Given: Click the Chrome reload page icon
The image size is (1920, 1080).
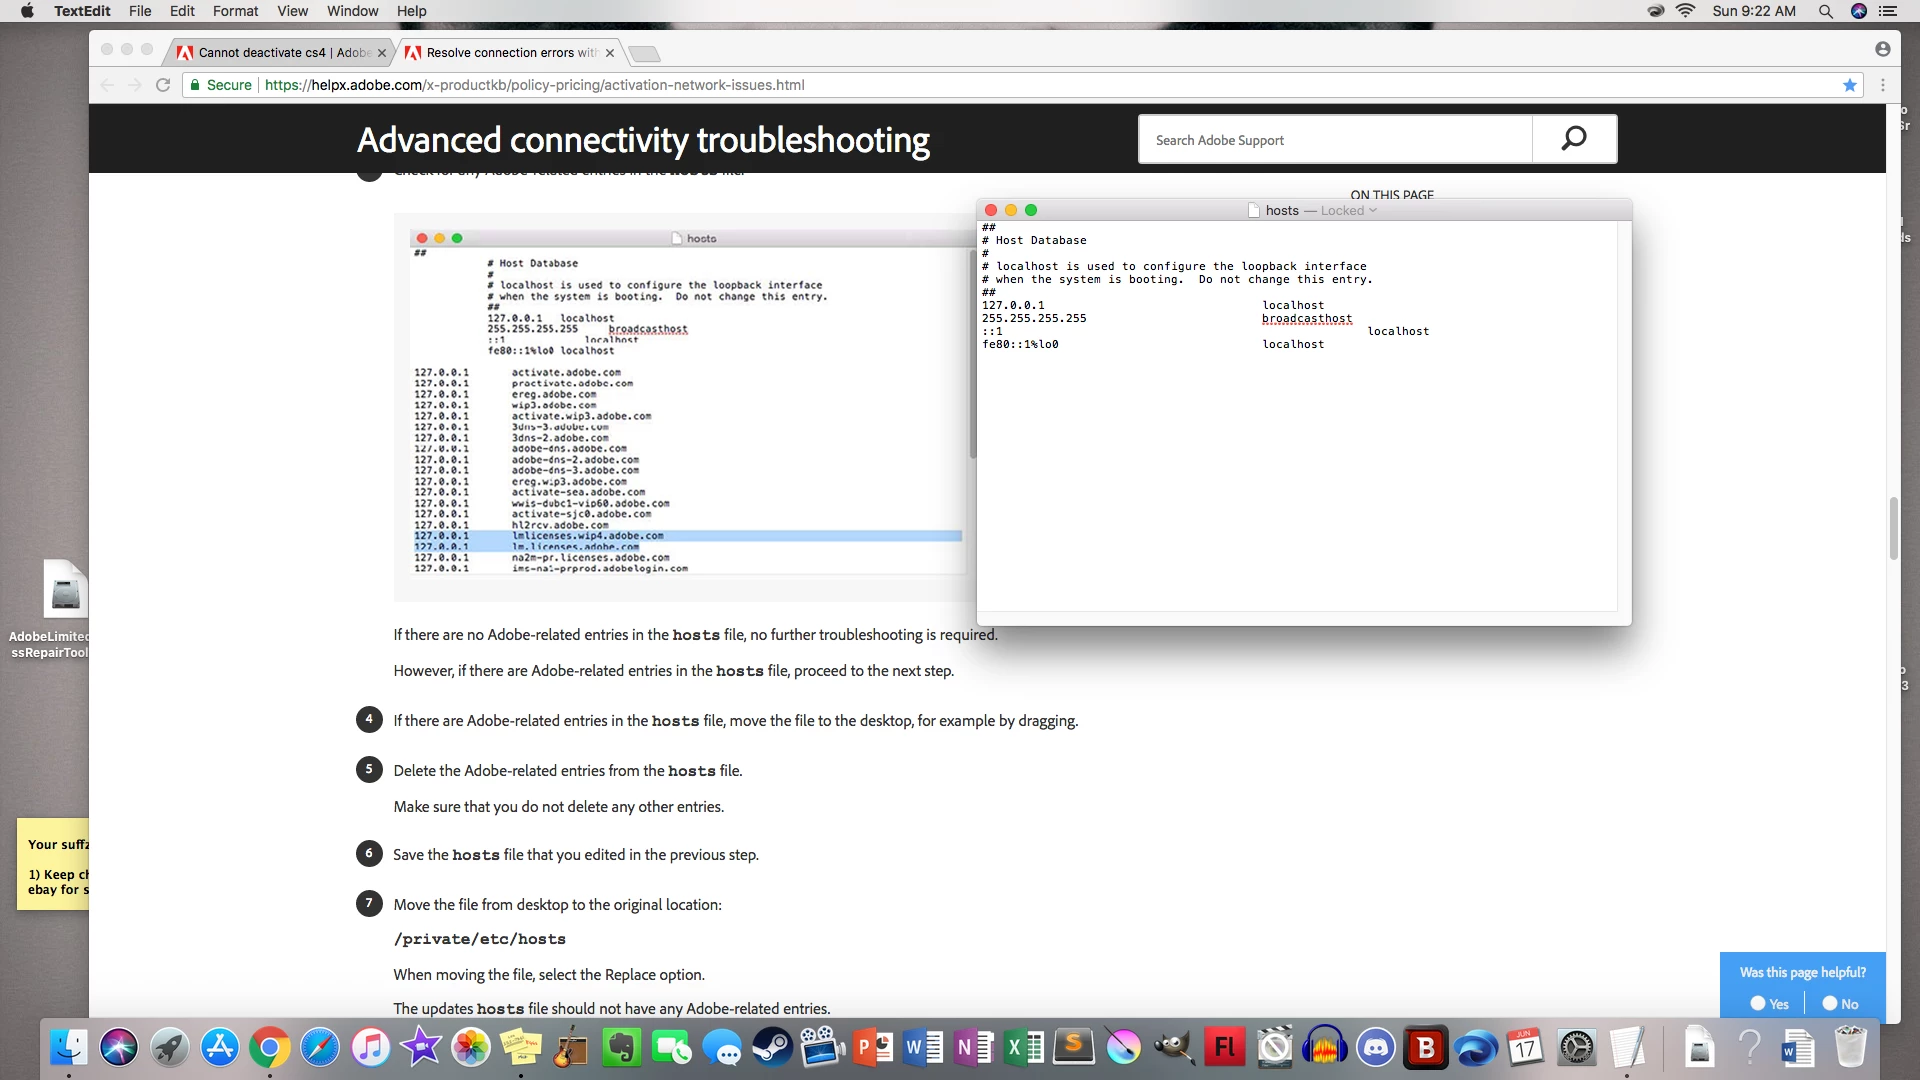Looking at the screenshot, I should point(163,85).
